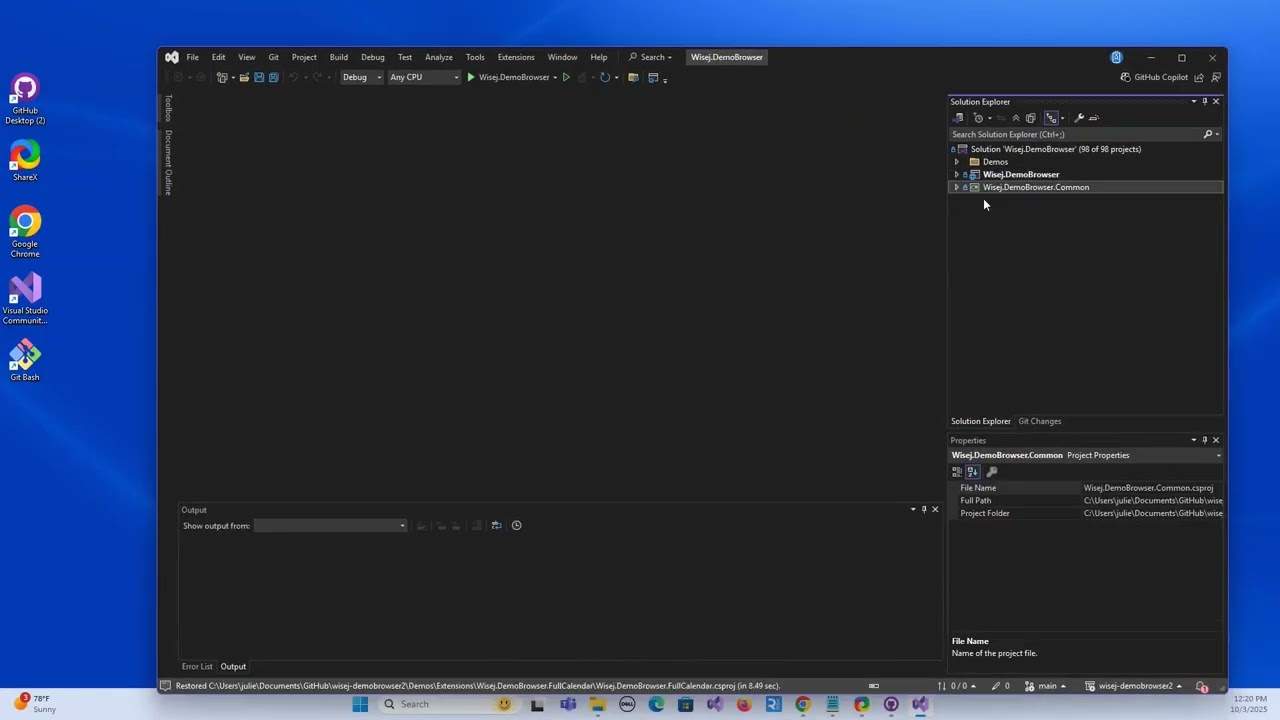Screen dimensions: 1280x720
Task: Open startup project dropdown arrow
Action: (555, 77)
